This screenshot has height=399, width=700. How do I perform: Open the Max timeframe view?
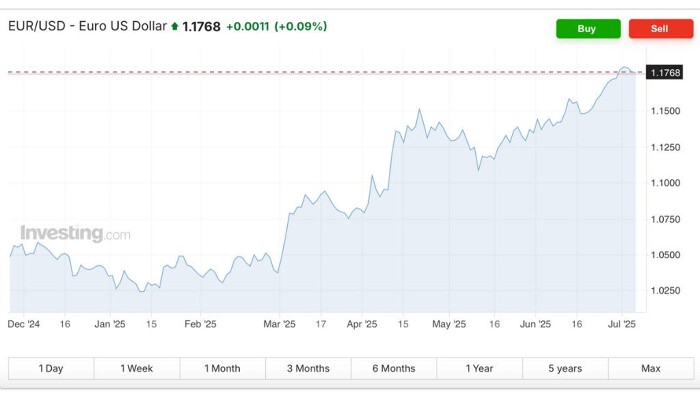coord(651,369)
